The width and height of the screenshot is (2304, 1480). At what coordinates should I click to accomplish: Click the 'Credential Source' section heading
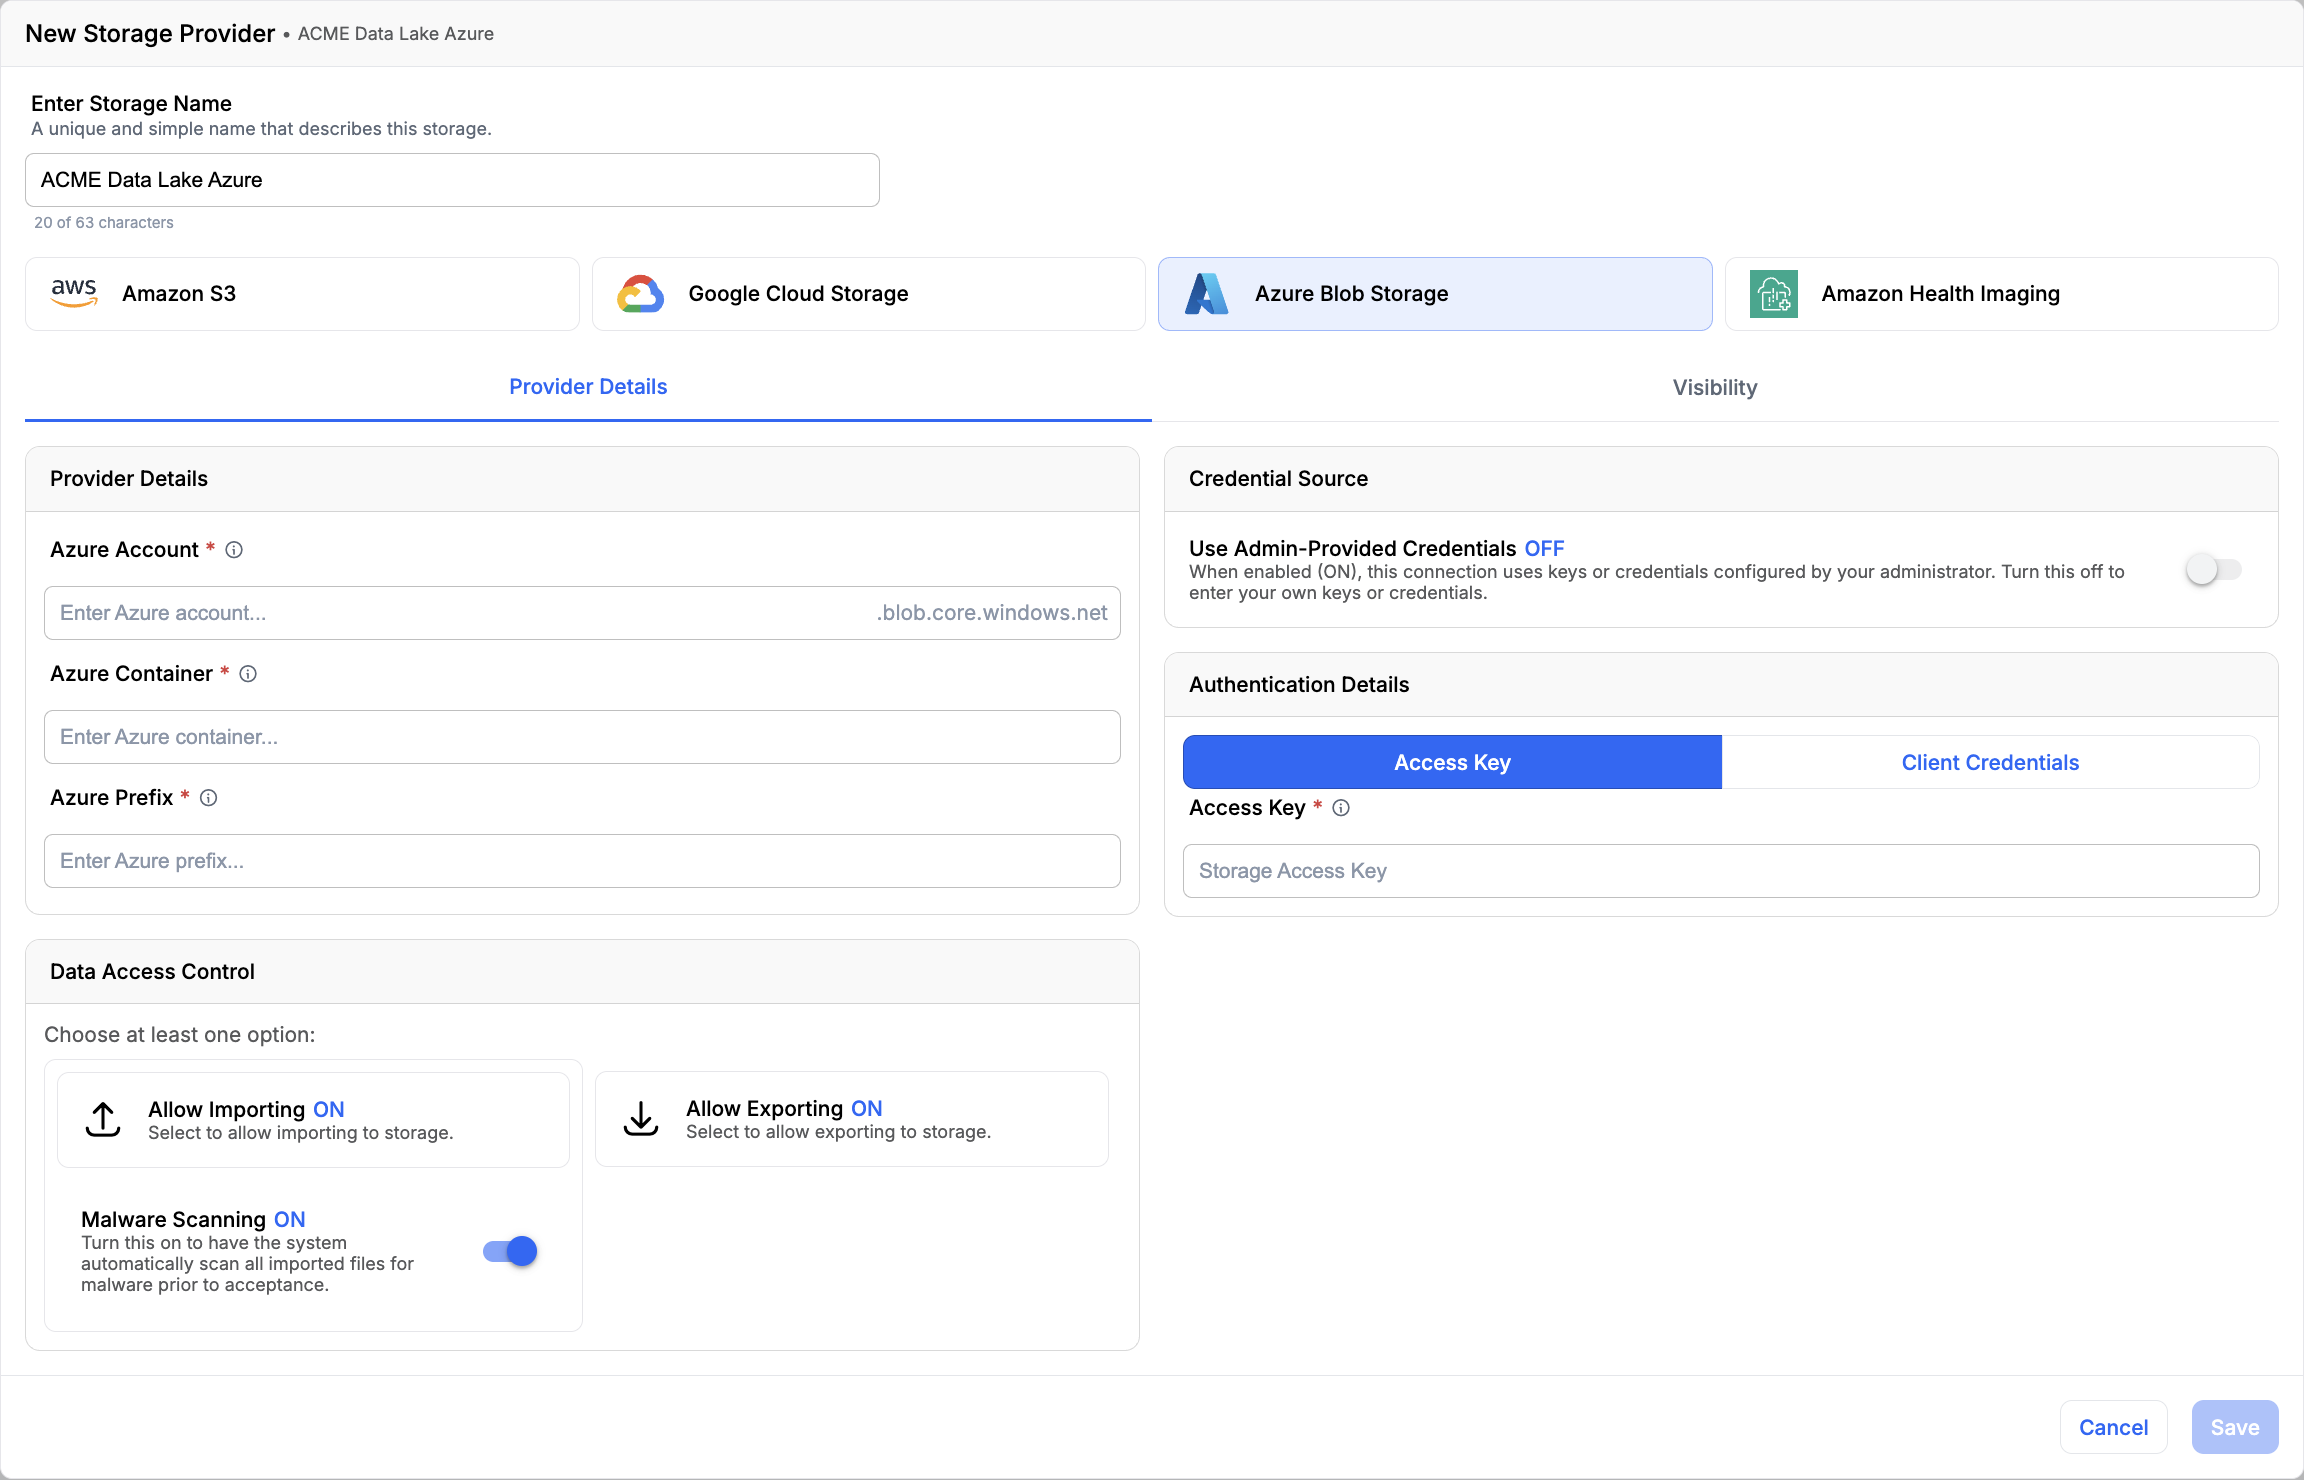click(1278, 479)
